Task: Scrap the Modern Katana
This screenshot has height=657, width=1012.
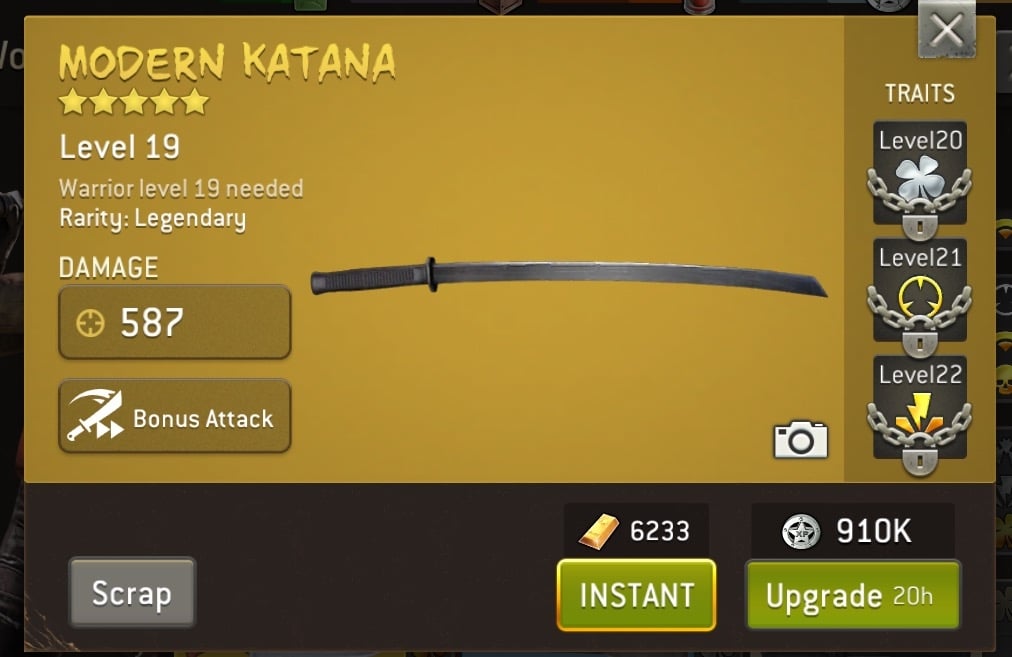Action: [x=132, y=592]
